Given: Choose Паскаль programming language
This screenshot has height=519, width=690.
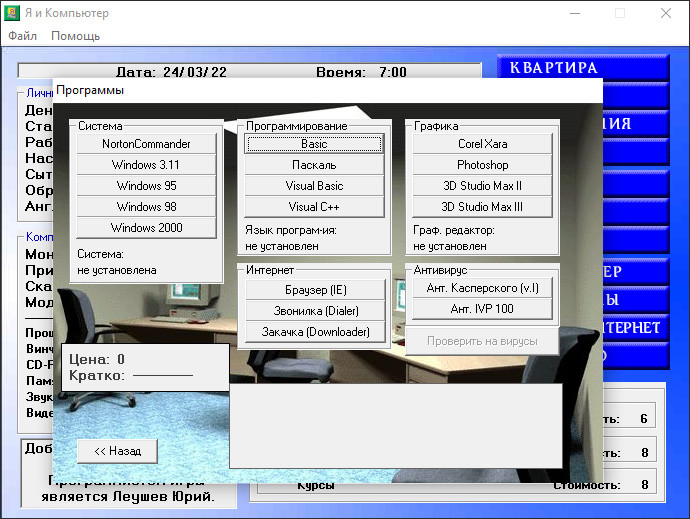Looking at the screenshot, I should click(314, 165).
